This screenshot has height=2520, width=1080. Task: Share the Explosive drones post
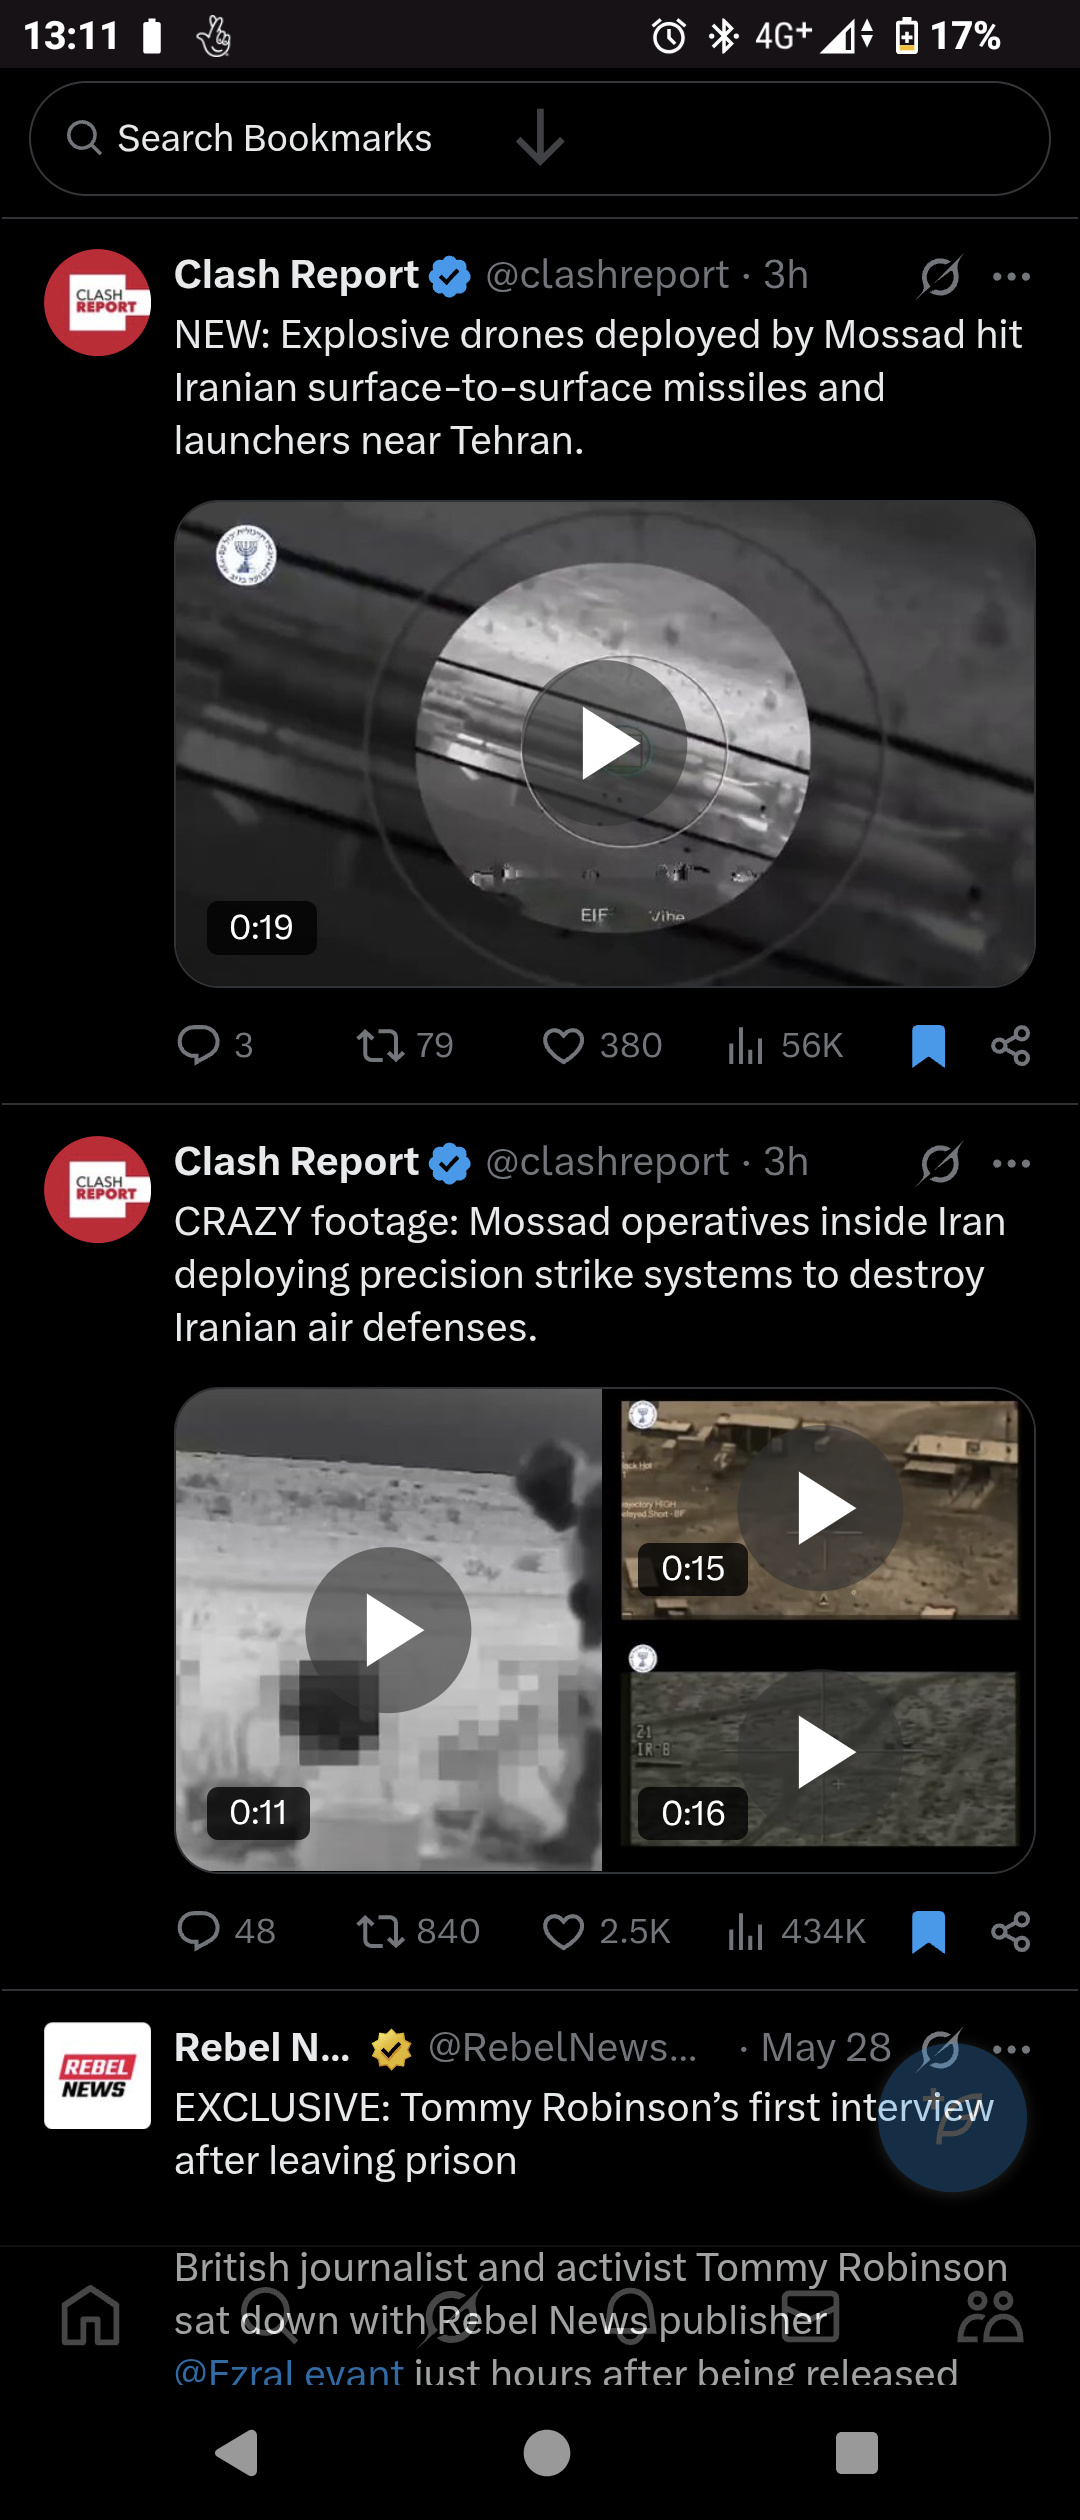pos(1010,1045)
